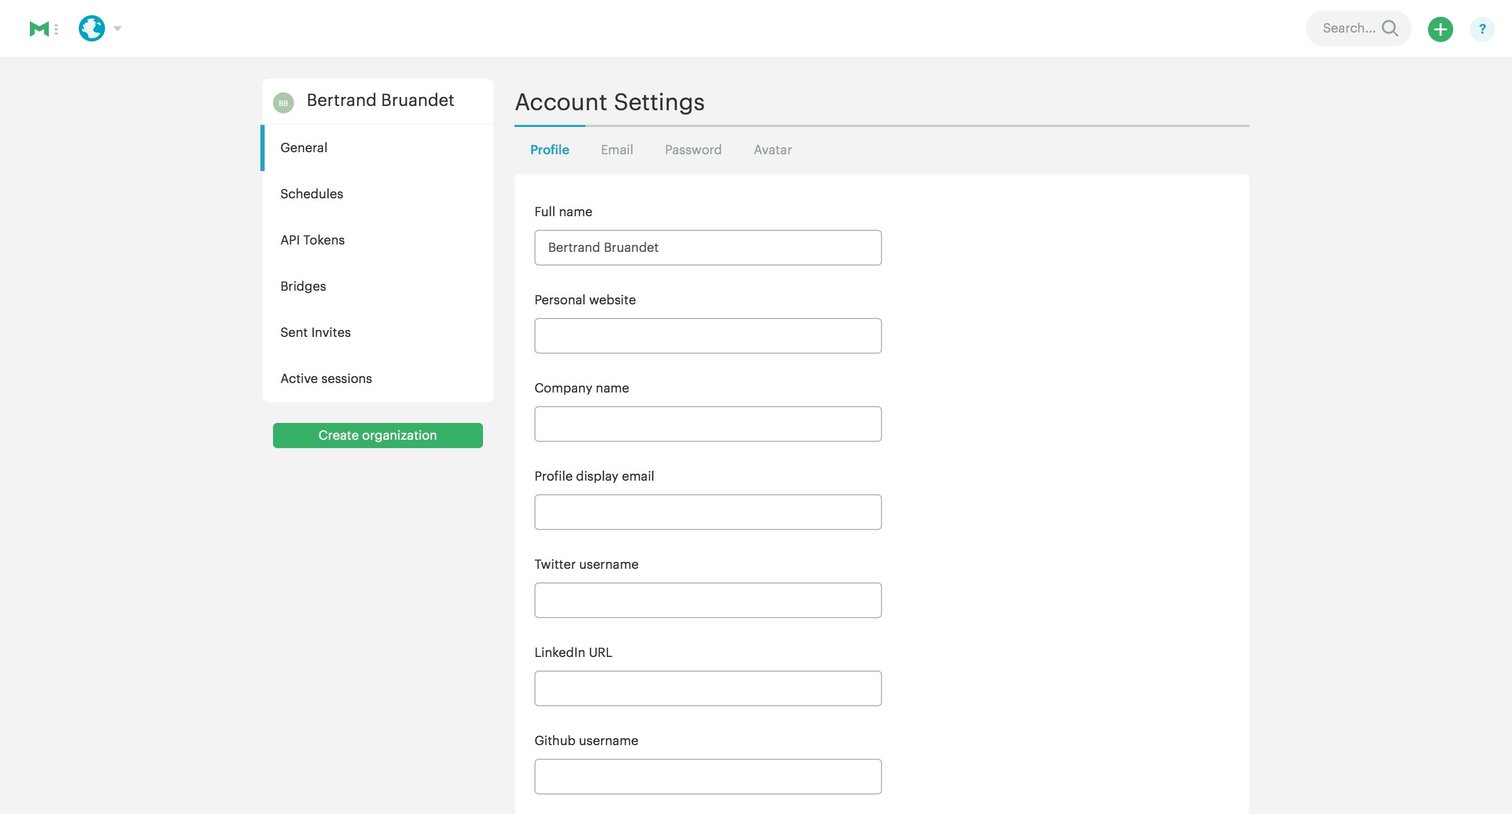1512x814 pixels.
Task: Expand the dropdown arrow beside the globe
Action: (x=117, y=29)
